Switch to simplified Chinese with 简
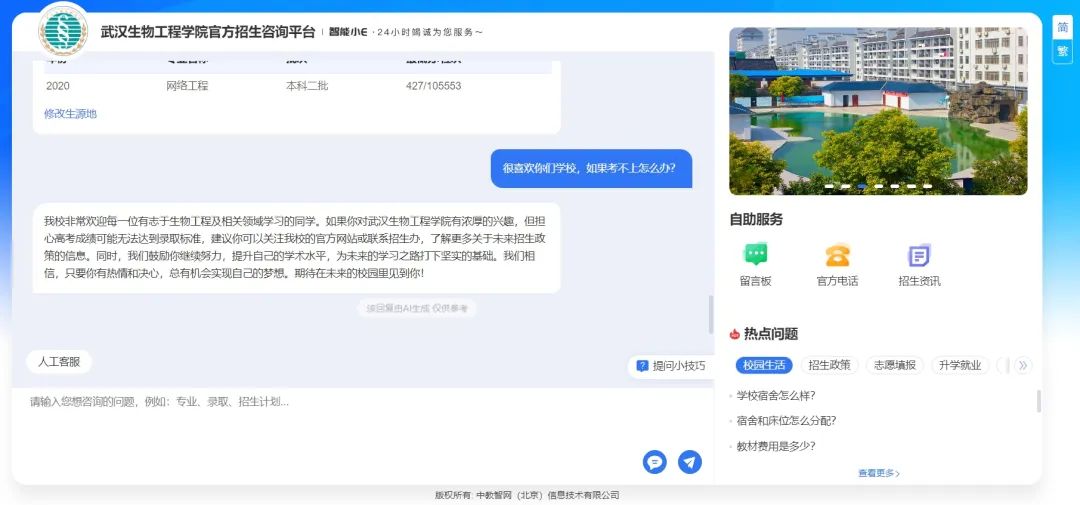Image resolution: width=1080 pixels, height=505 pixels. click(x=1062, y=28)
